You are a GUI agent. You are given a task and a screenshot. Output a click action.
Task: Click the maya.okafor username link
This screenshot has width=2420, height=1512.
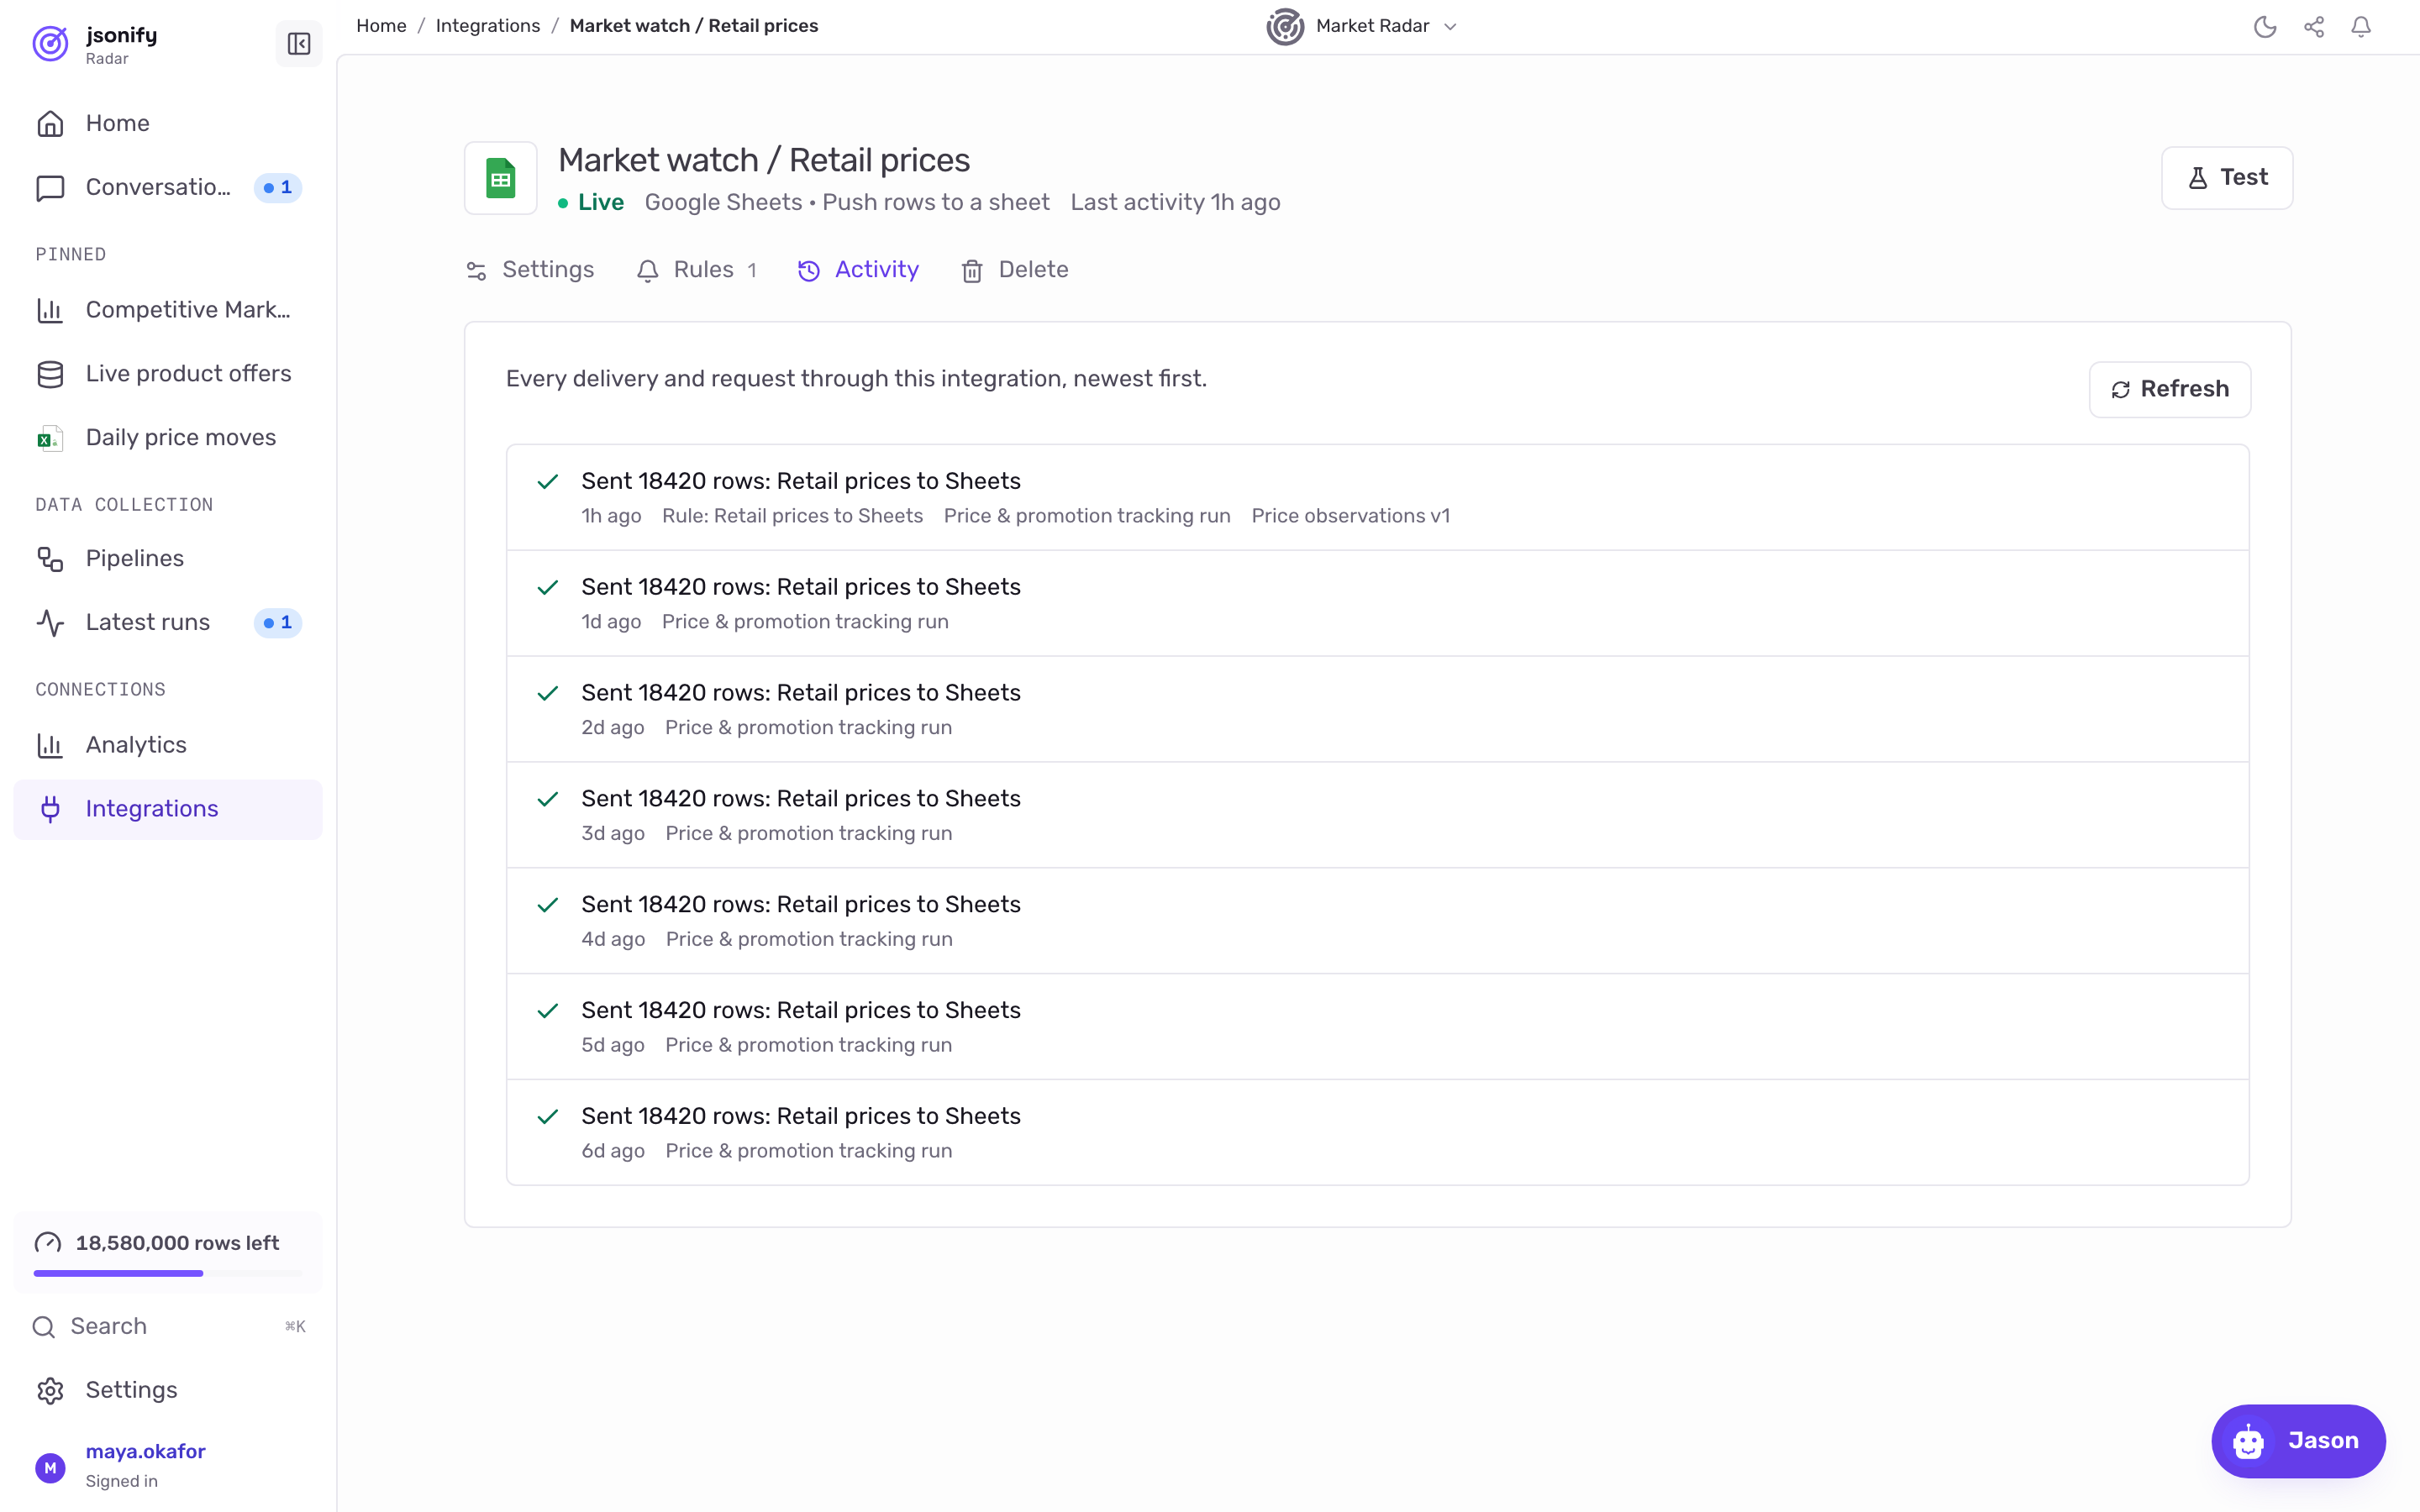tap(145, 1451)
